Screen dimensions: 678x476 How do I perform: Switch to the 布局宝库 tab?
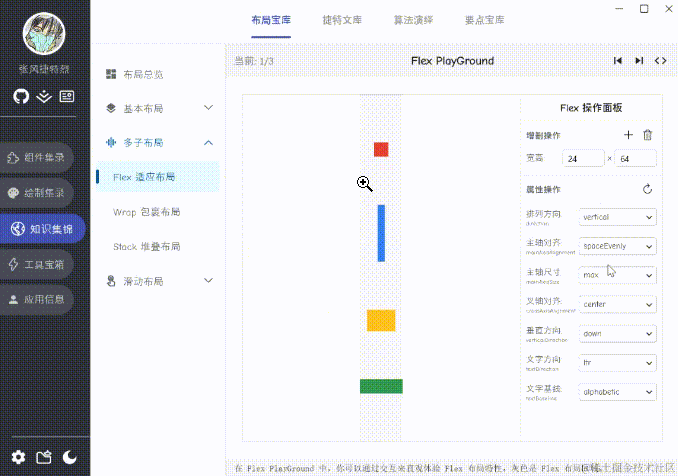click(x=271, y=20)
